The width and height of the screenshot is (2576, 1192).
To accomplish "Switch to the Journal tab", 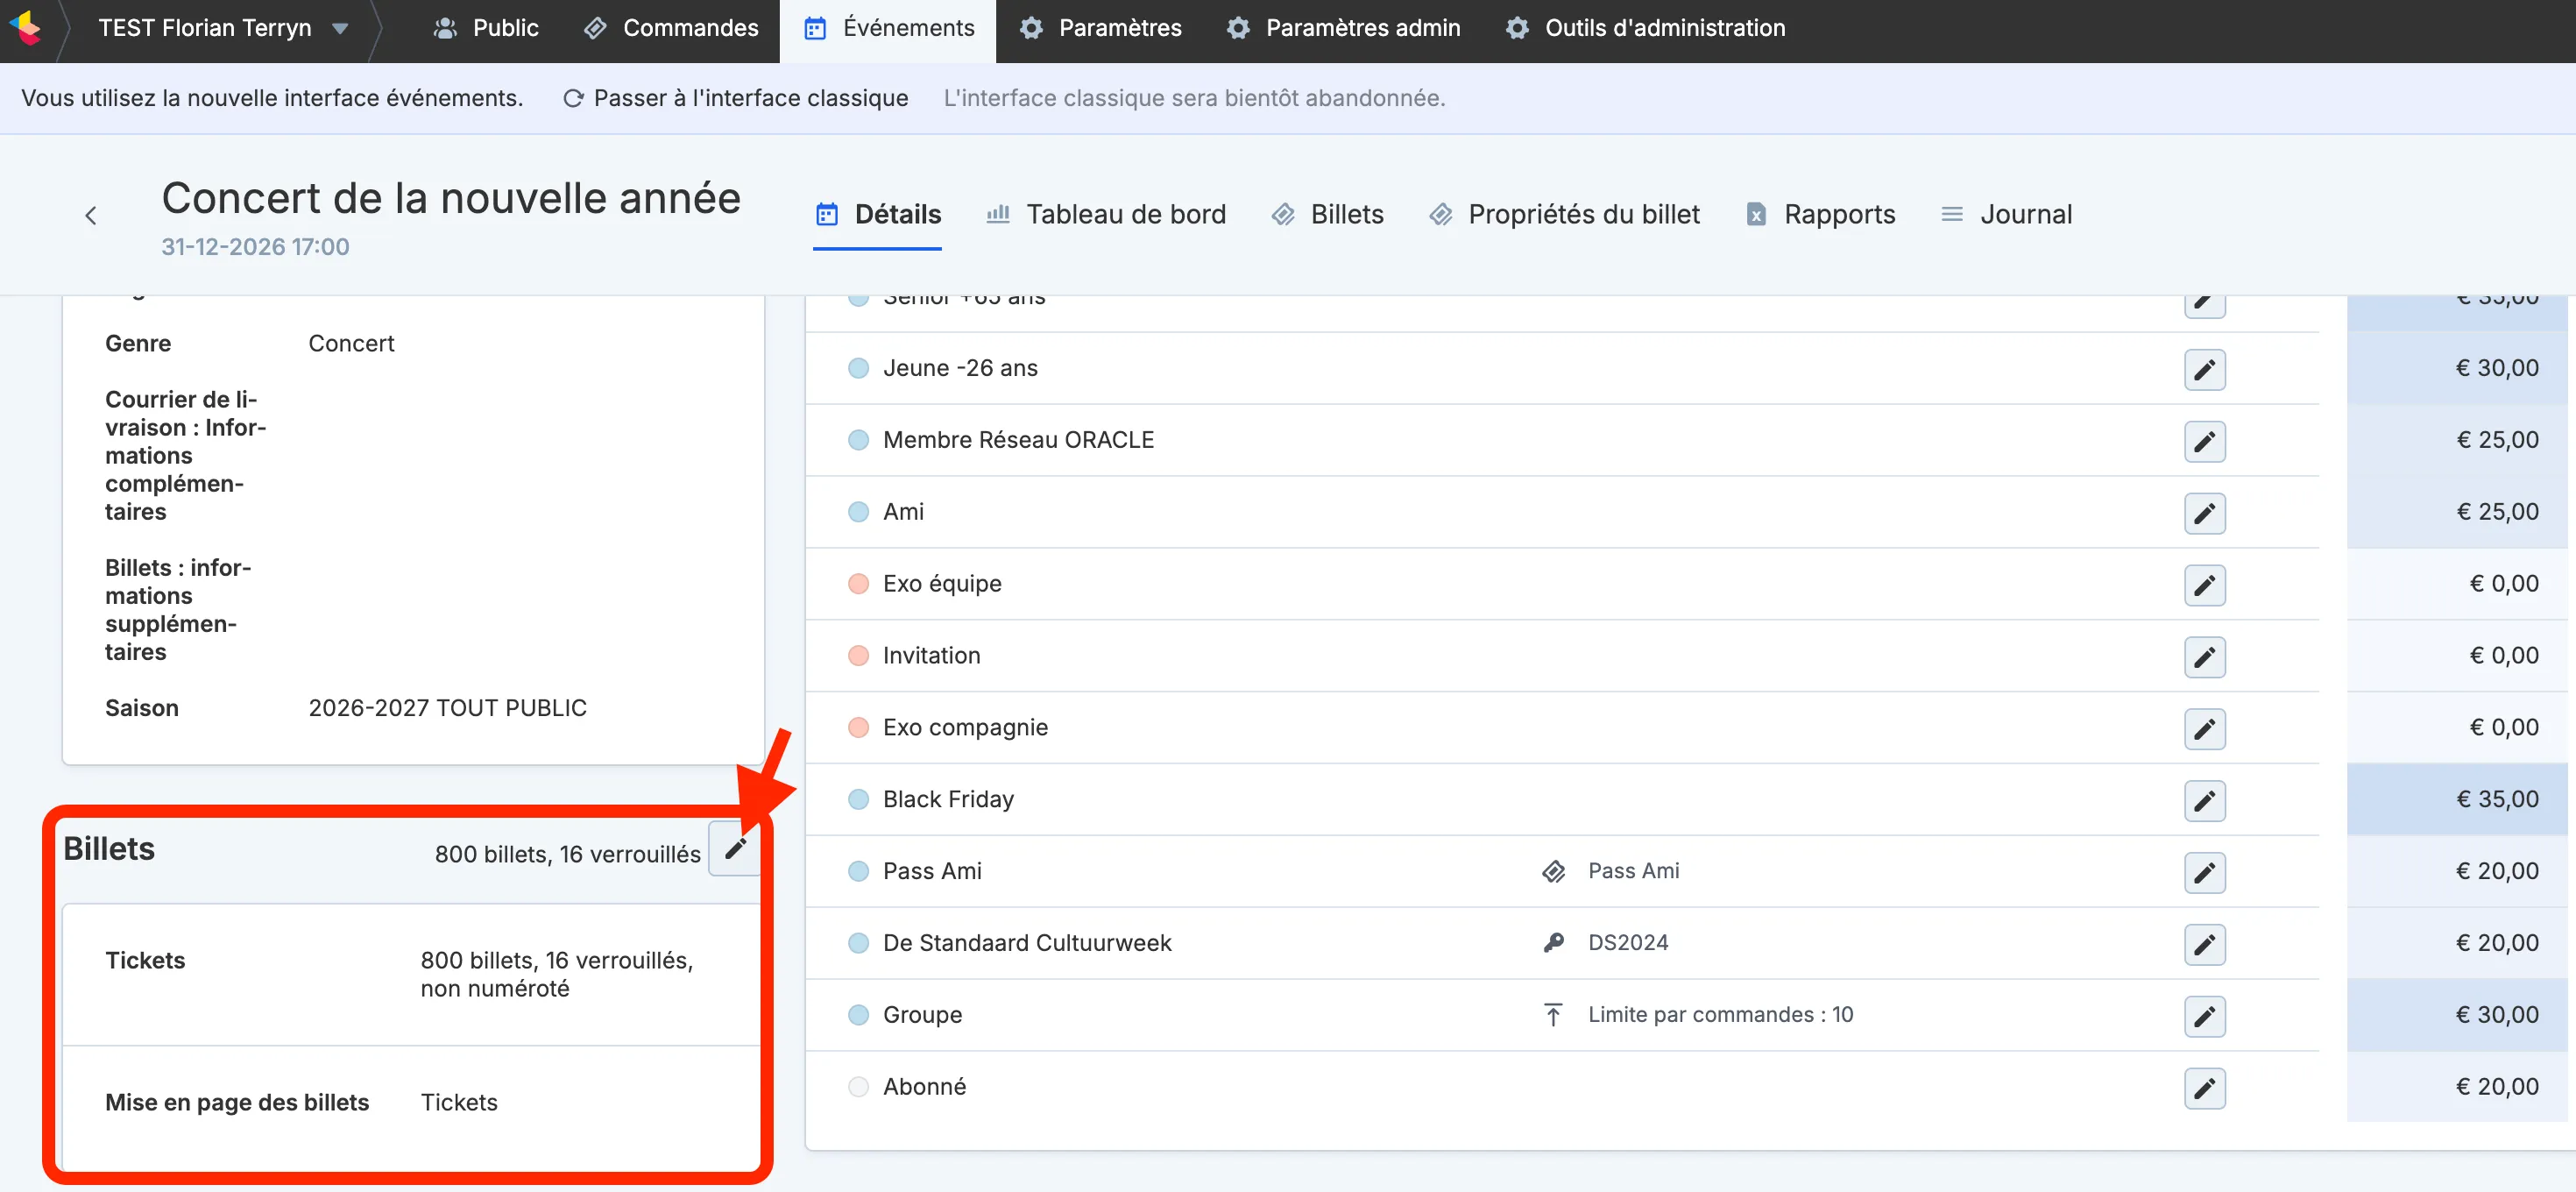I will tap(2006, 215).
